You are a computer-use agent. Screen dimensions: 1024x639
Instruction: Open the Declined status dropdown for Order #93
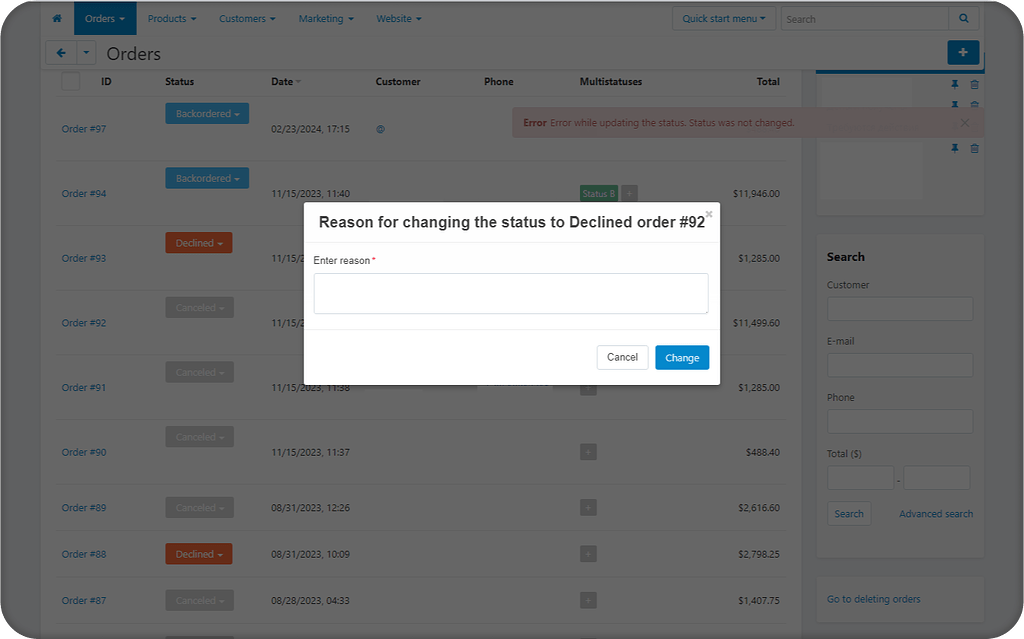pyautogui.click(x=199, y=242)
